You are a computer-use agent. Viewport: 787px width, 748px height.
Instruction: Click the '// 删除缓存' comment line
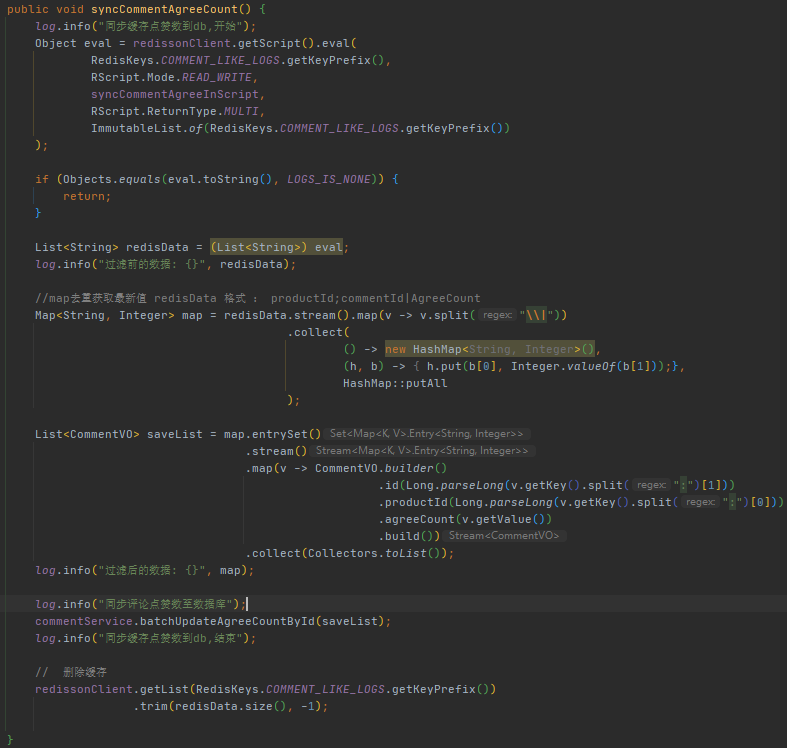71,672
